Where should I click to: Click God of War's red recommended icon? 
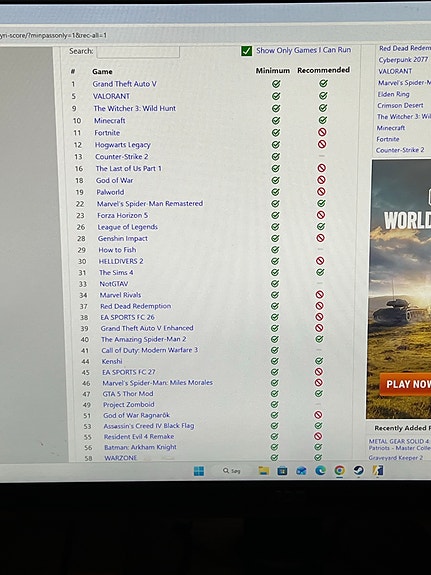click(x=321, y=180)
